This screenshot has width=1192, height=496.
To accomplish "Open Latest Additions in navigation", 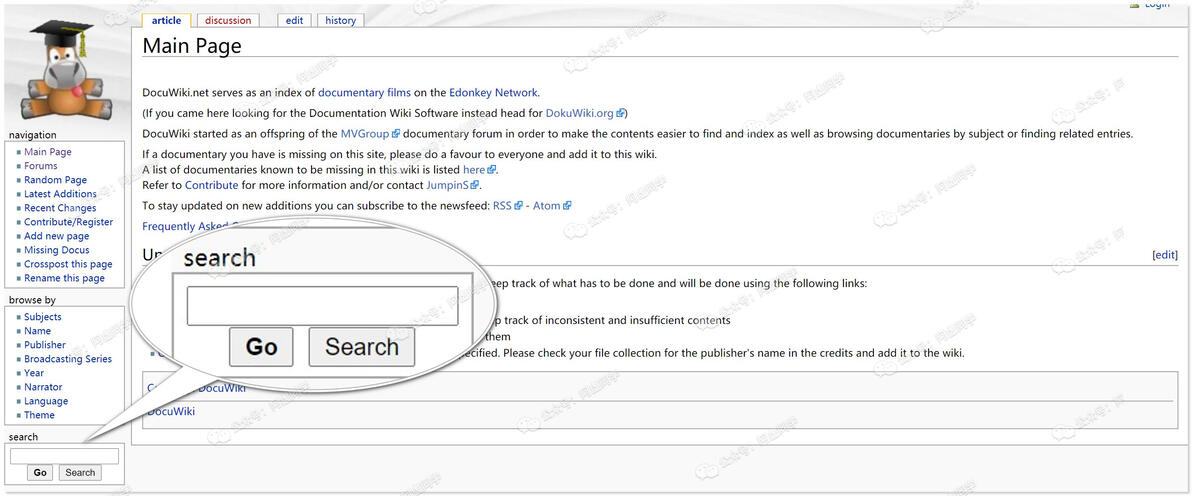I will 60,194.
